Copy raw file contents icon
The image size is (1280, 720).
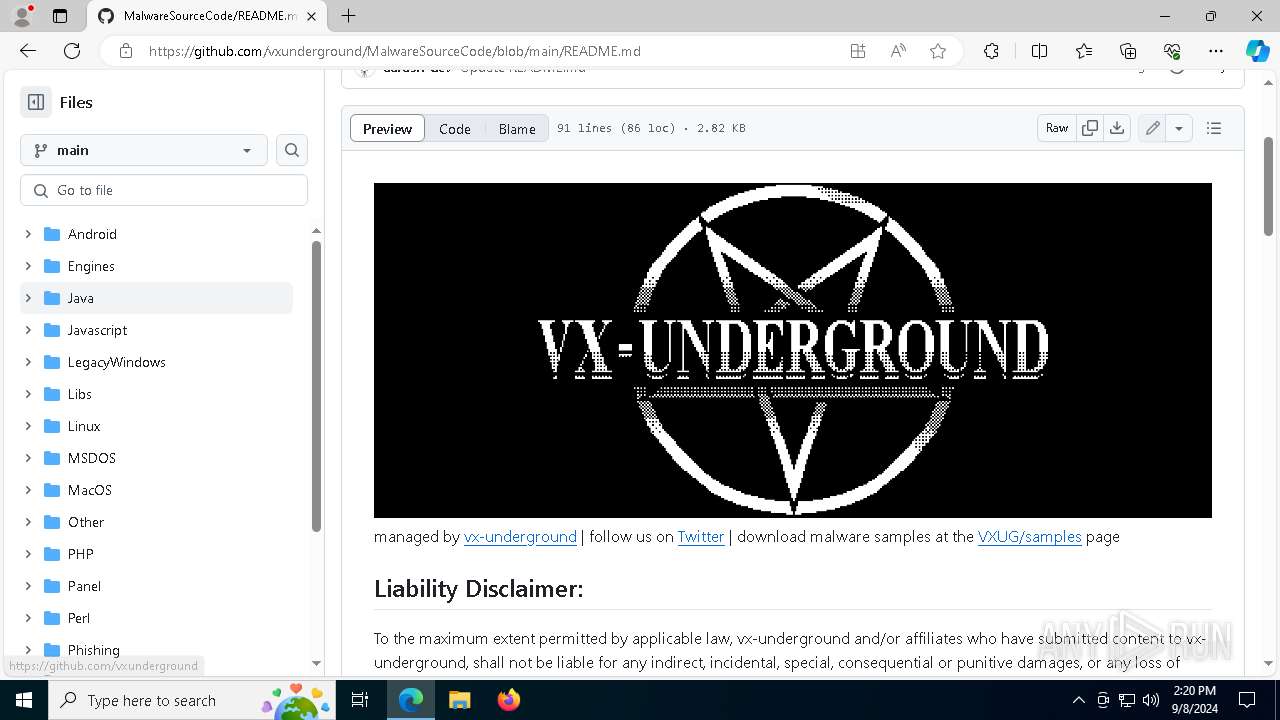1090,128
